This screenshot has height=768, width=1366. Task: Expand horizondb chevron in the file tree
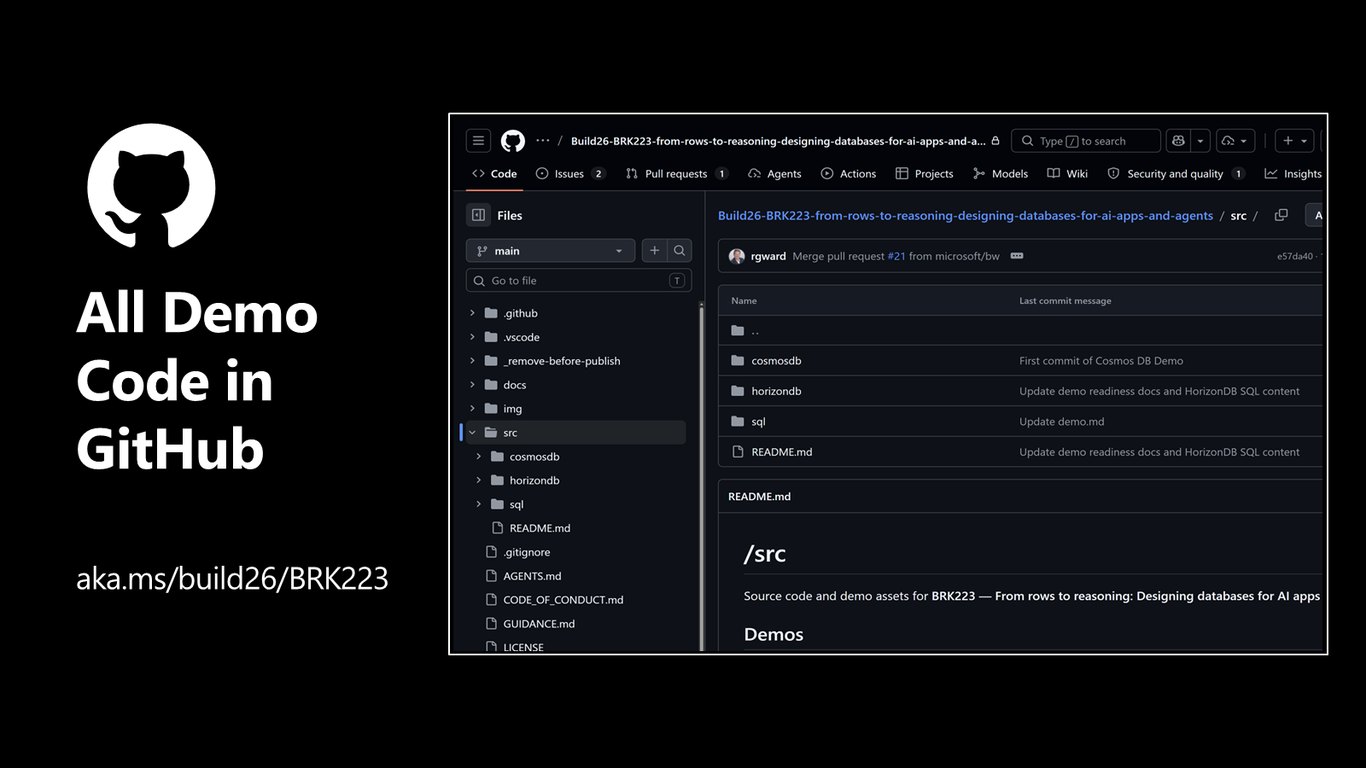[x=478, y=481]
